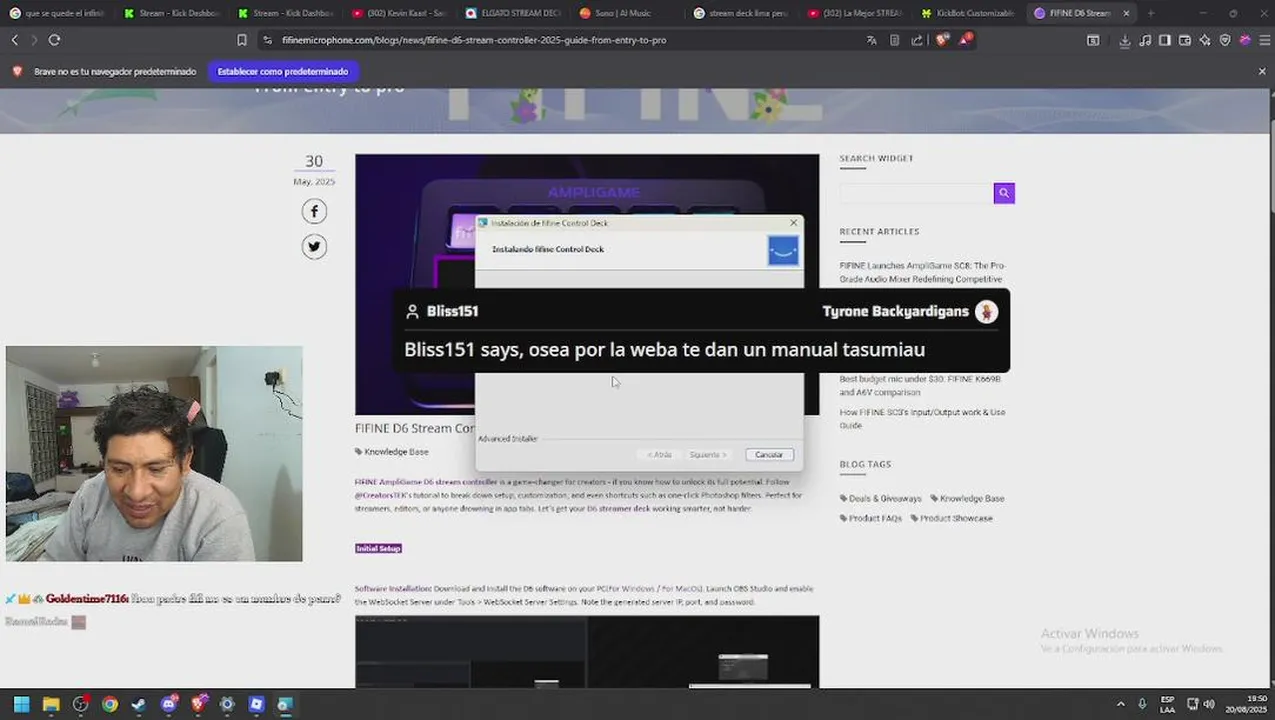Switch to Suno AI Music tab

(x=626, y=13)
